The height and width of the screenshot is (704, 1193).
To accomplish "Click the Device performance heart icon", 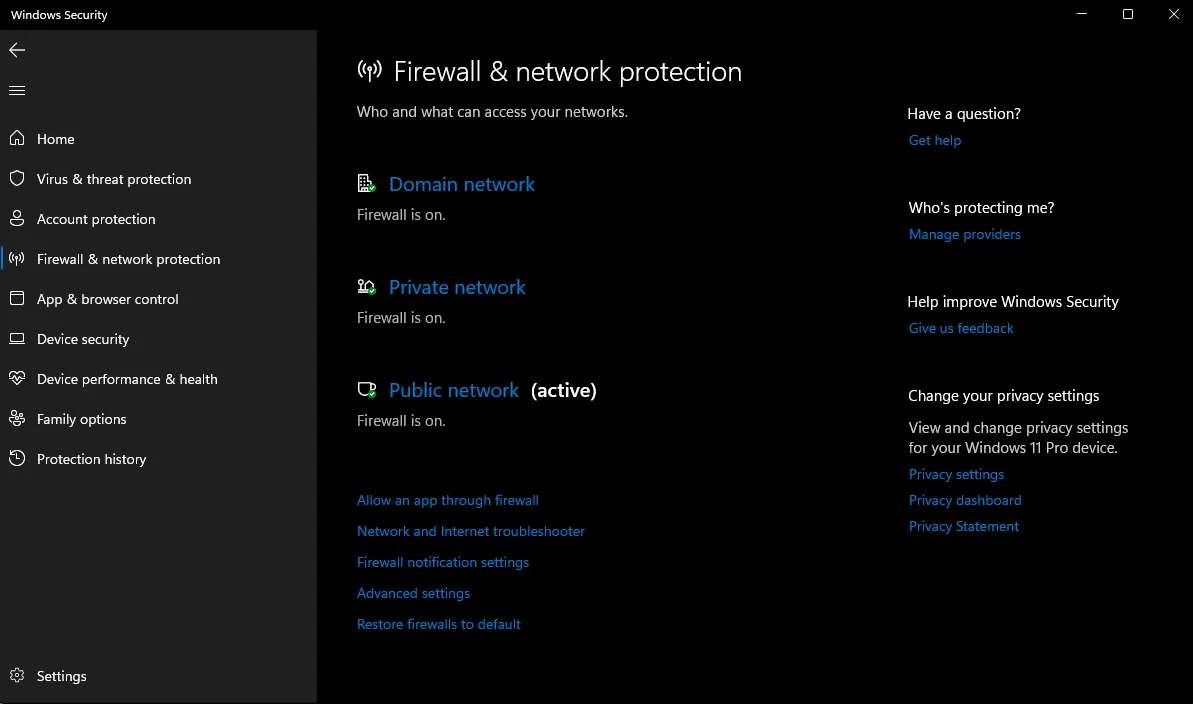I will click(x=17, y=379).
